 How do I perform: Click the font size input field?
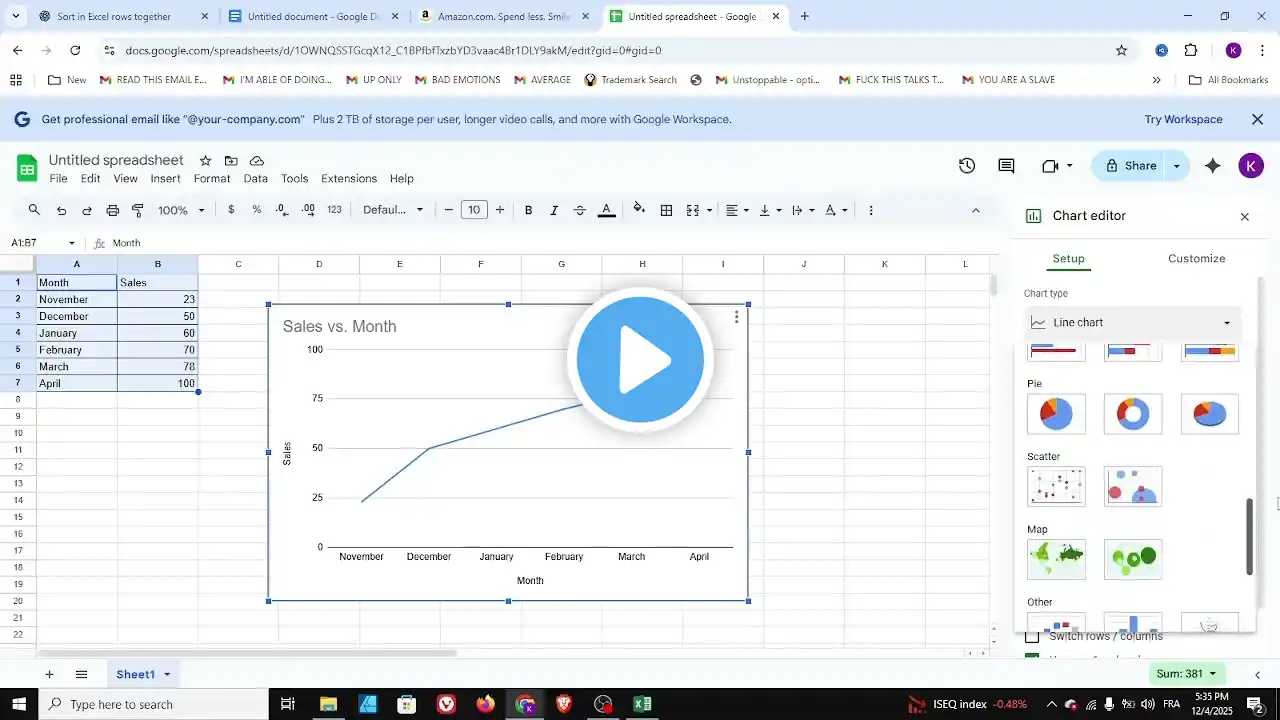[474, 210]
